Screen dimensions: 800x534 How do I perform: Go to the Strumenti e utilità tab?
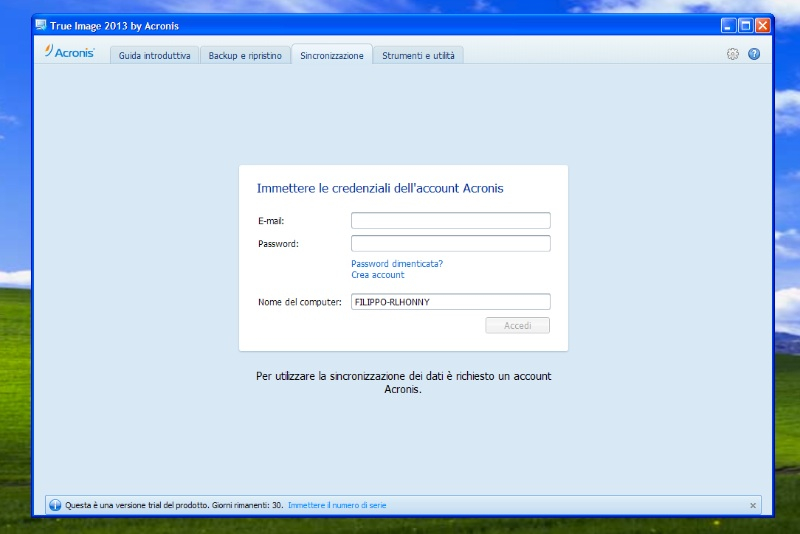coord(418,56)
